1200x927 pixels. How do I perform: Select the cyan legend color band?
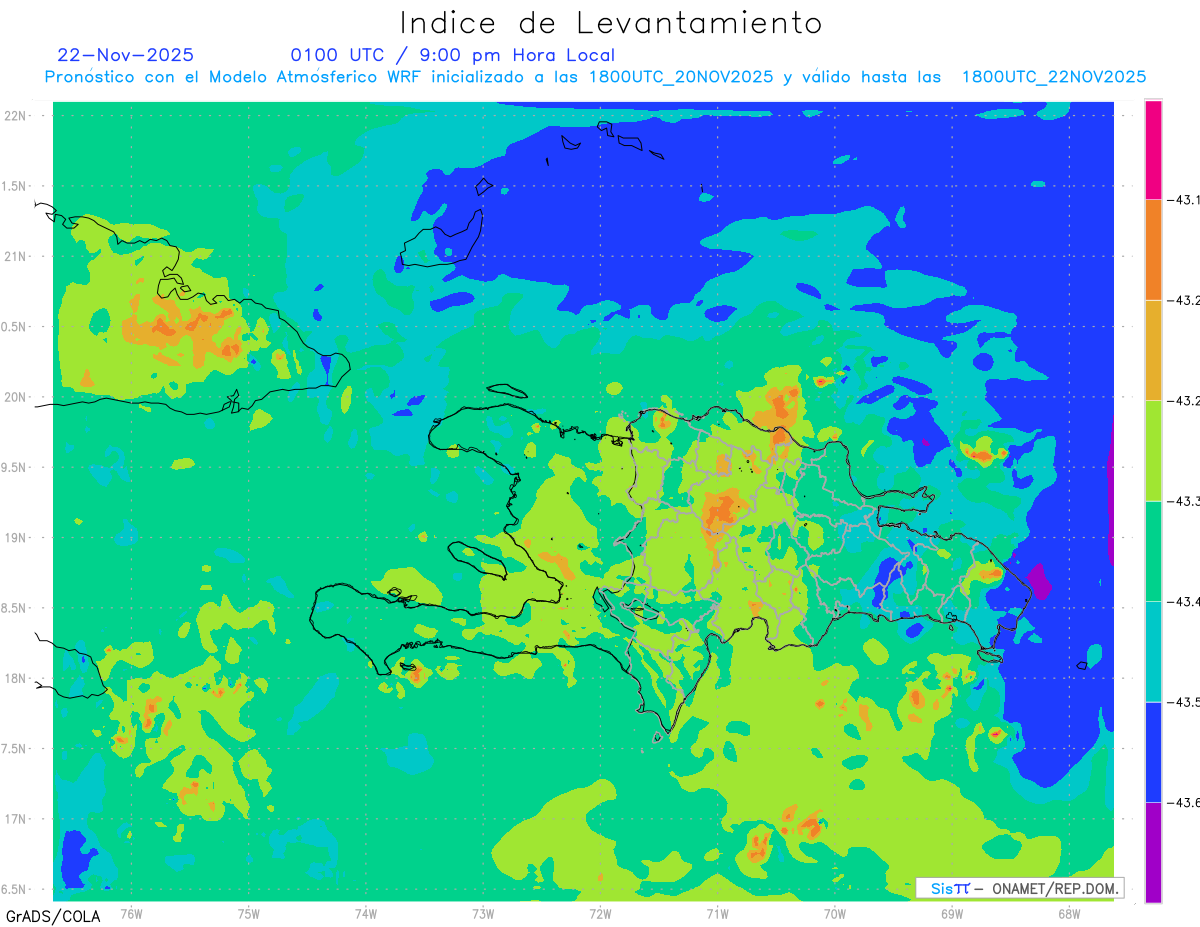point(1153,651)
